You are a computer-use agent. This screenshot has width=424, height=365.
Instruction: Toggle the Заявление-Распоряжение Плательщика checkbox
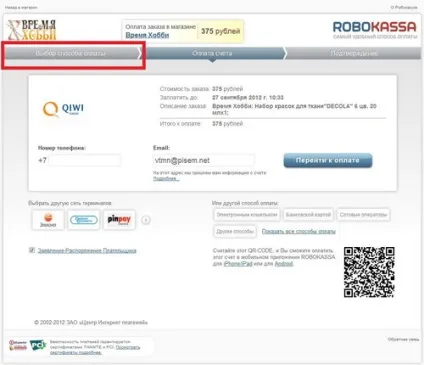coord(32,250)
